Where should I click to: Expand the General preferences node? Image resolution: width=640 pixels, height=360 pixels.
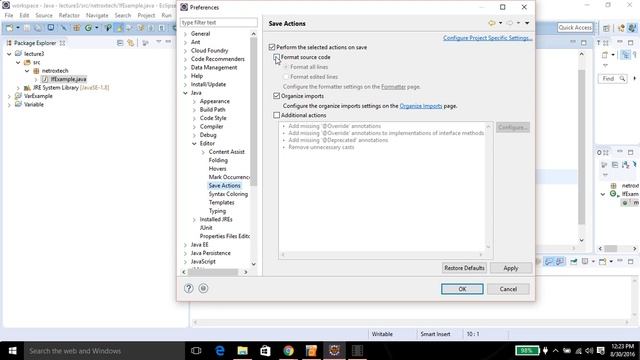pyautogui.click(x=186, y=34)
